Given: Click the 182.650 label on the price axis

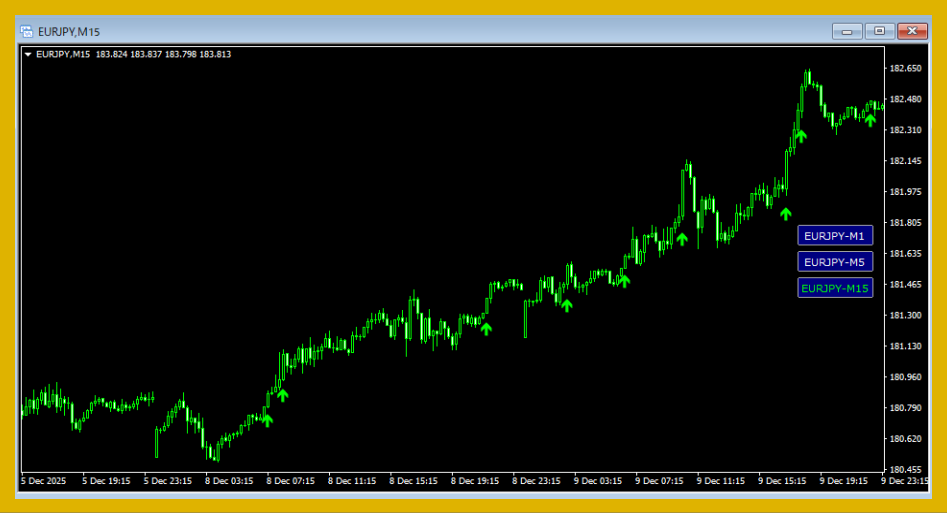Looking at the screenshot, I should [x=905, y=68].
